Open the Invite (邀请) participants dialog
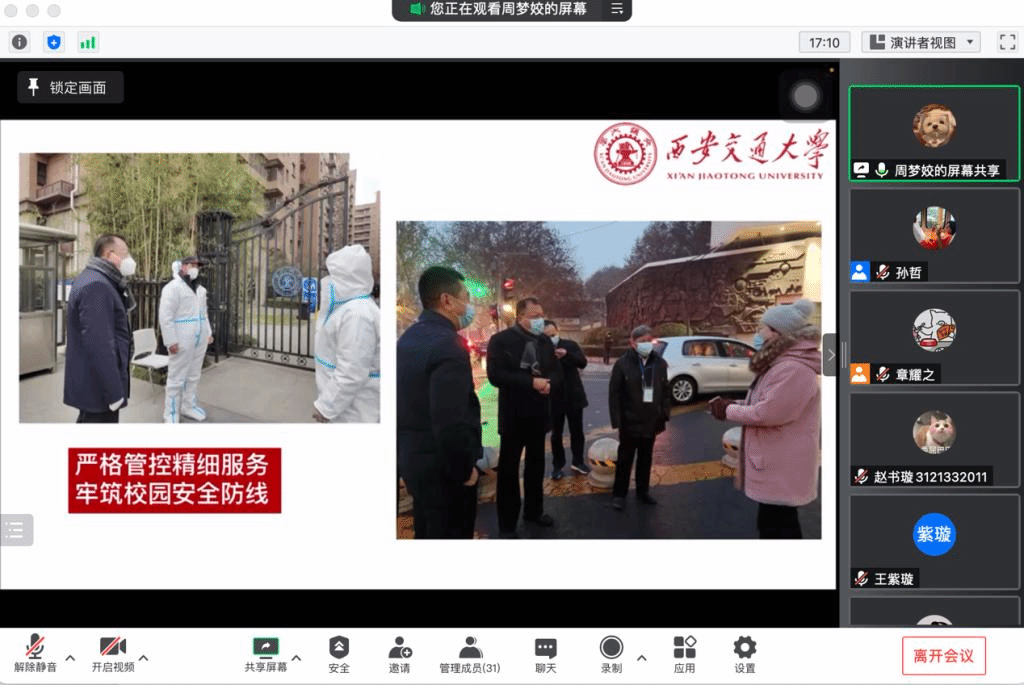The height and width of the screenshot is (685, 1024). tap(400, 654)
